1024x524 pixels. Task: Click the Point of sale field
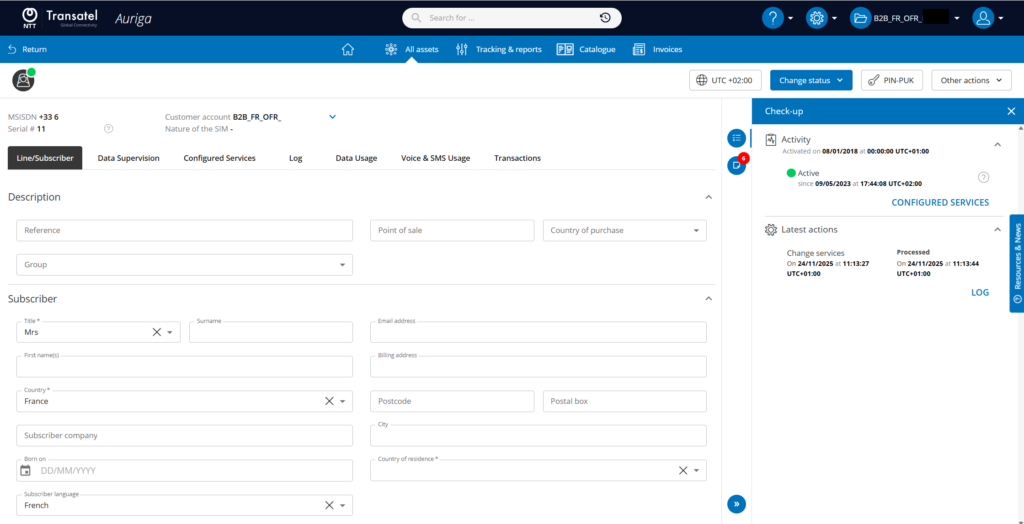(x=452, y=230)
